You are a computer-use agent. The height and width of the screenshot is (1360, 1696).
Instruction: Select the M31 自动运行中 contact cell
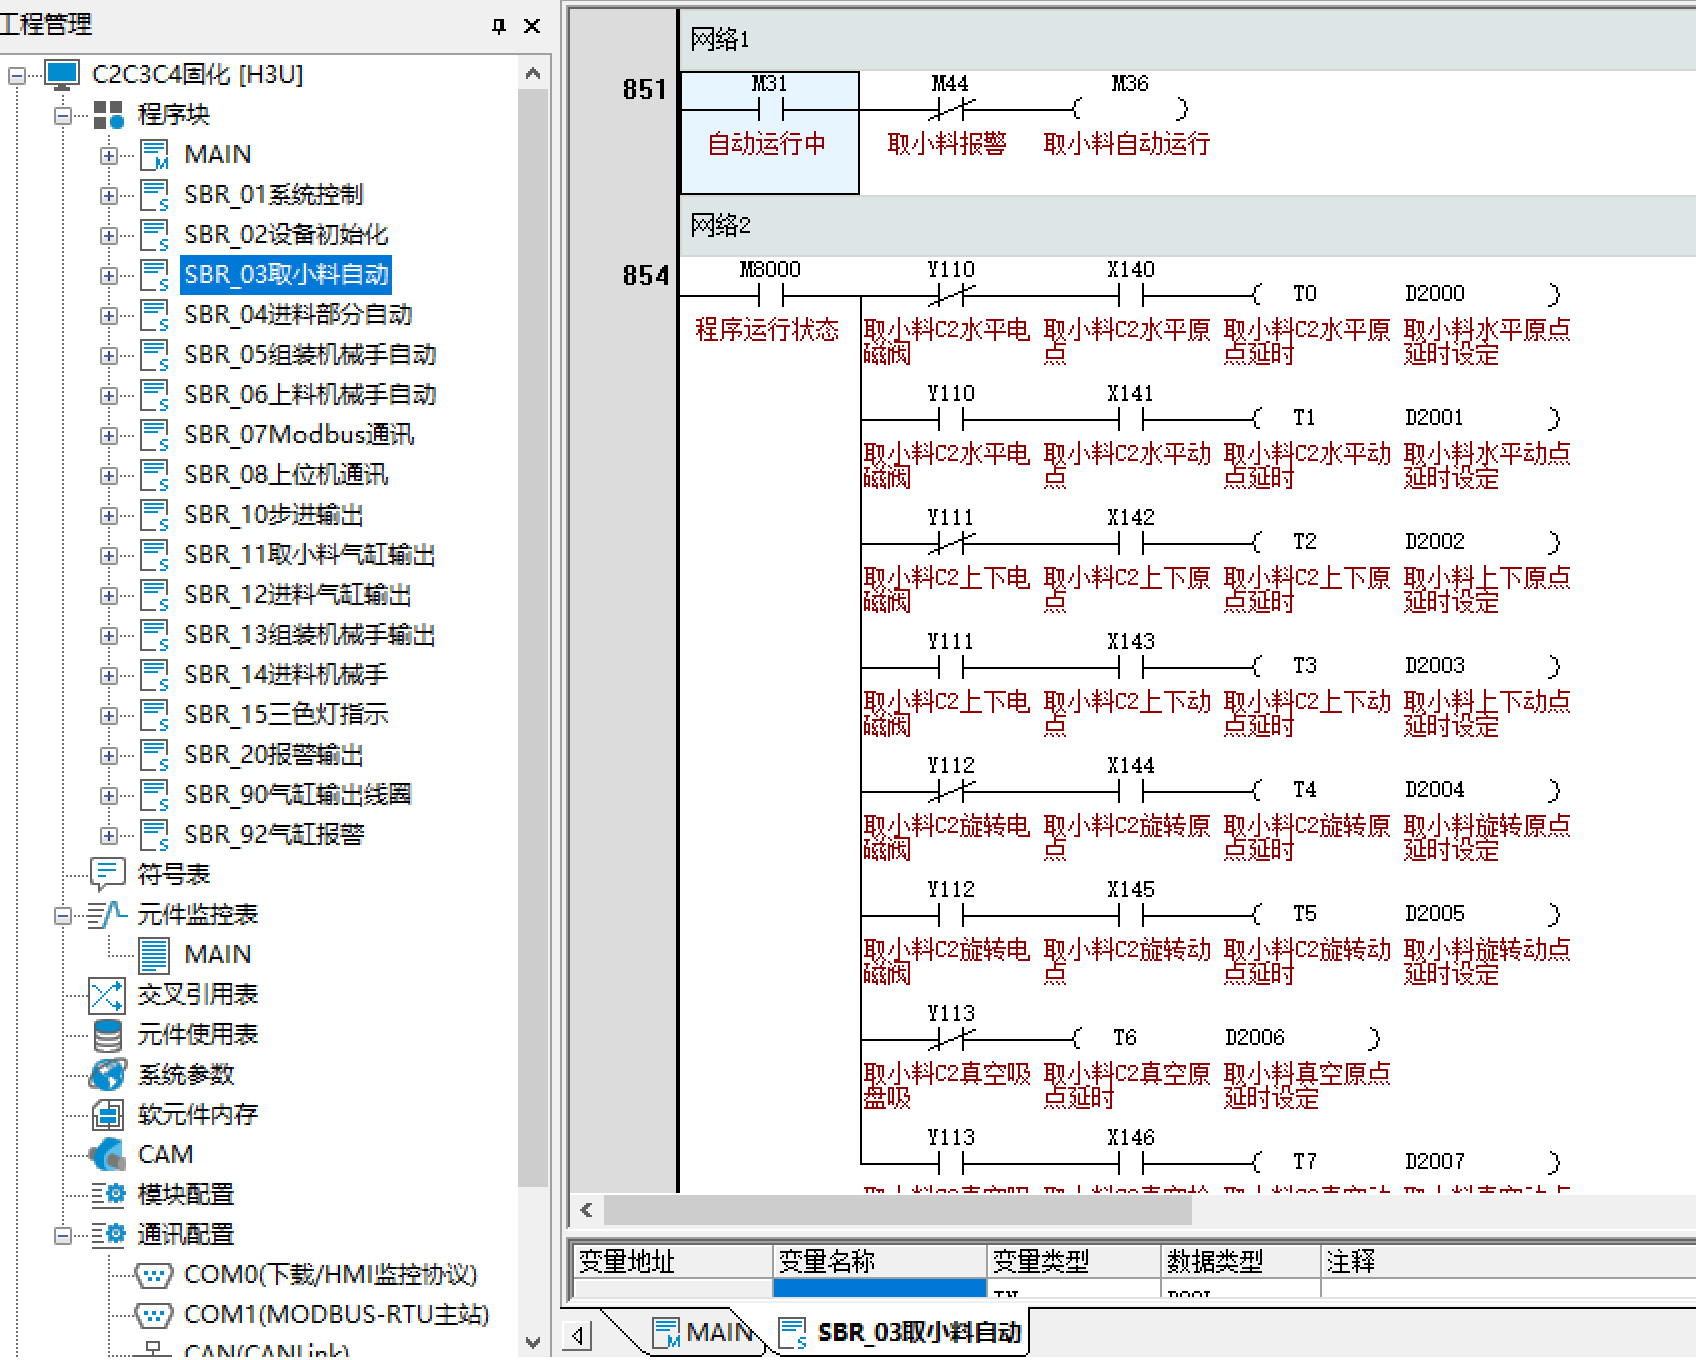click(x=769, y=132)
